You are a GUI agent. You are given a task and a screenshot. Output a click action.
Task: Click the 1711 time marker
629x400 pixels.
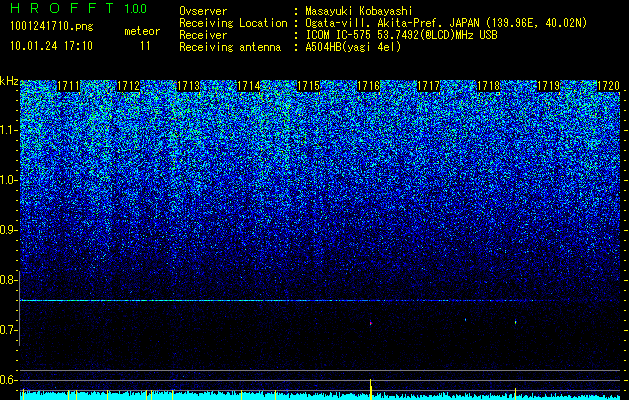click(68, 86)
